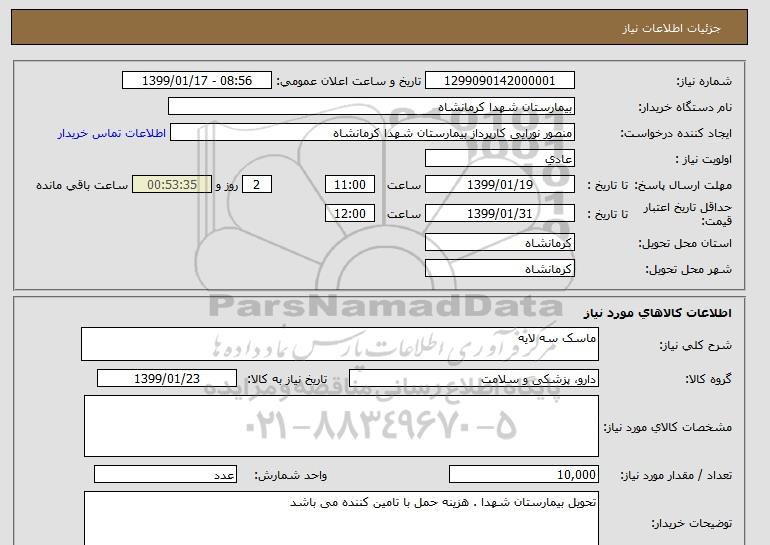Click the مهلت ارسال پاسخ label
The height and width of the screenshot is (545, 770).
click(x=683, y=185)
